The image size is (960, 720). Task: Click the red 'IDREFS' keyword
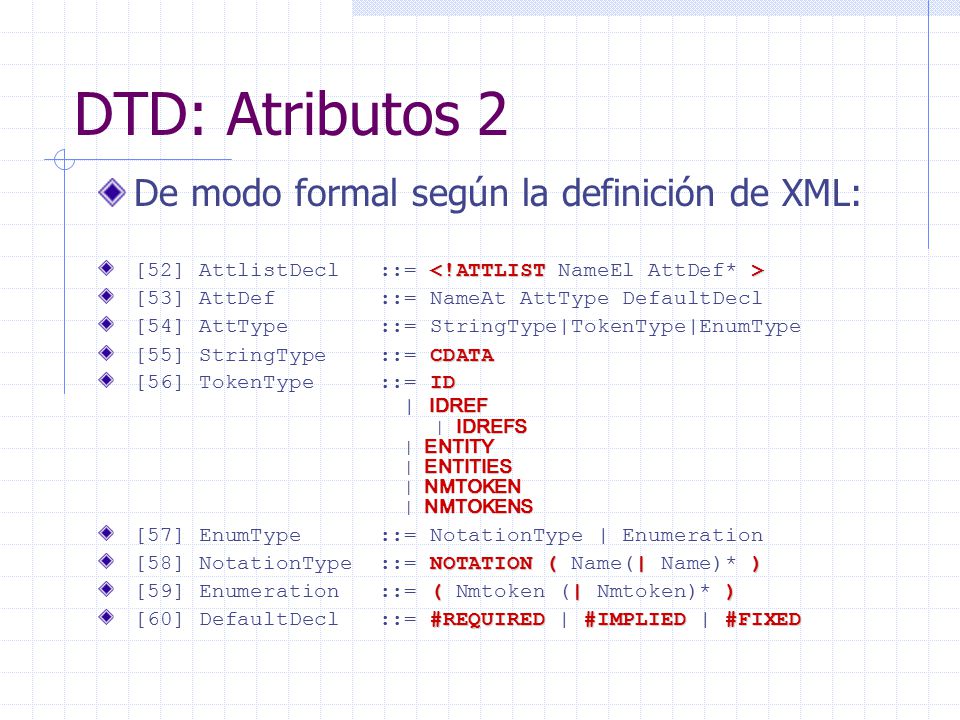pos(492,426)
